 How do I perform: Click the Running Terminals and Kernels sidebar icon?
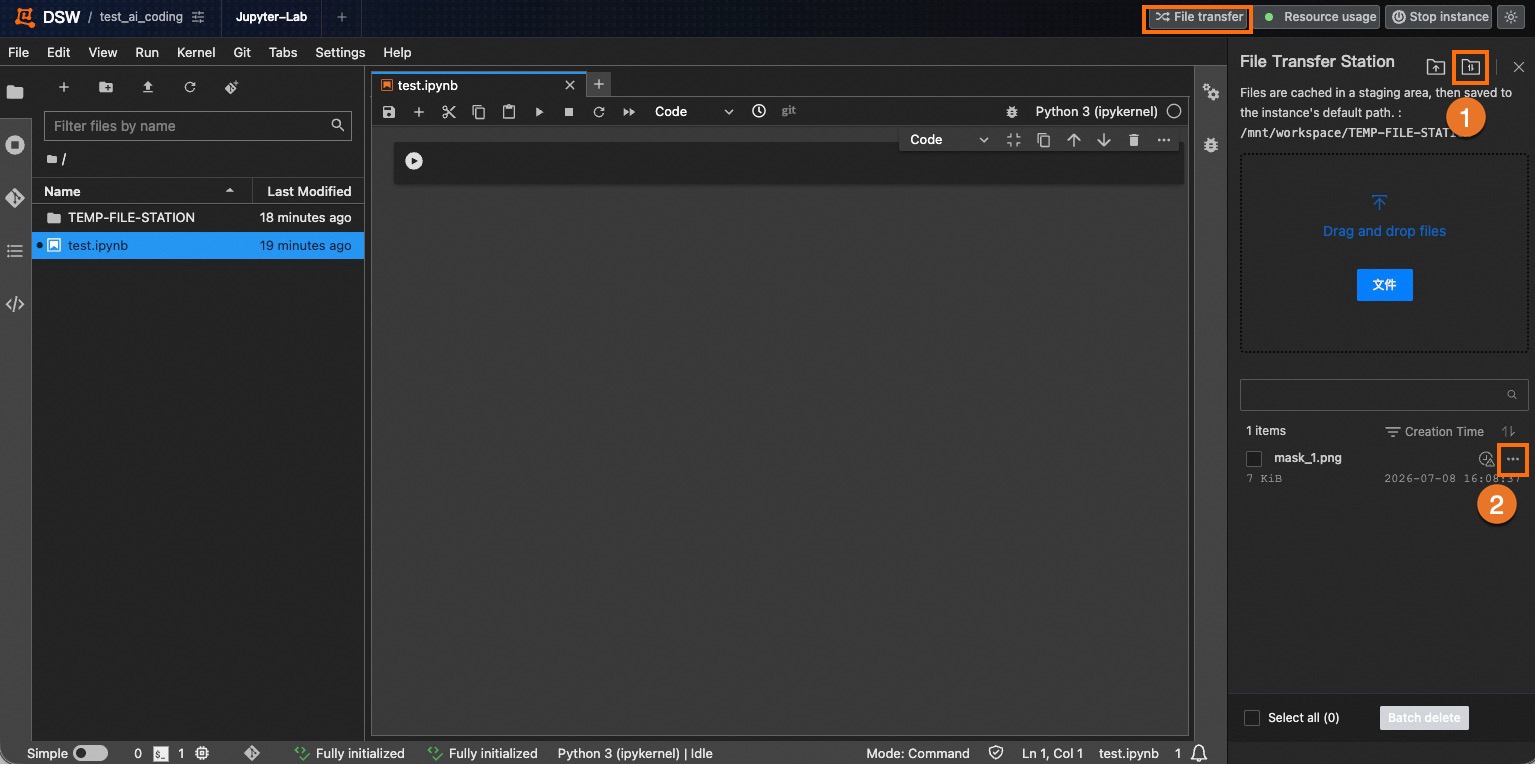[x=15, y=145]
